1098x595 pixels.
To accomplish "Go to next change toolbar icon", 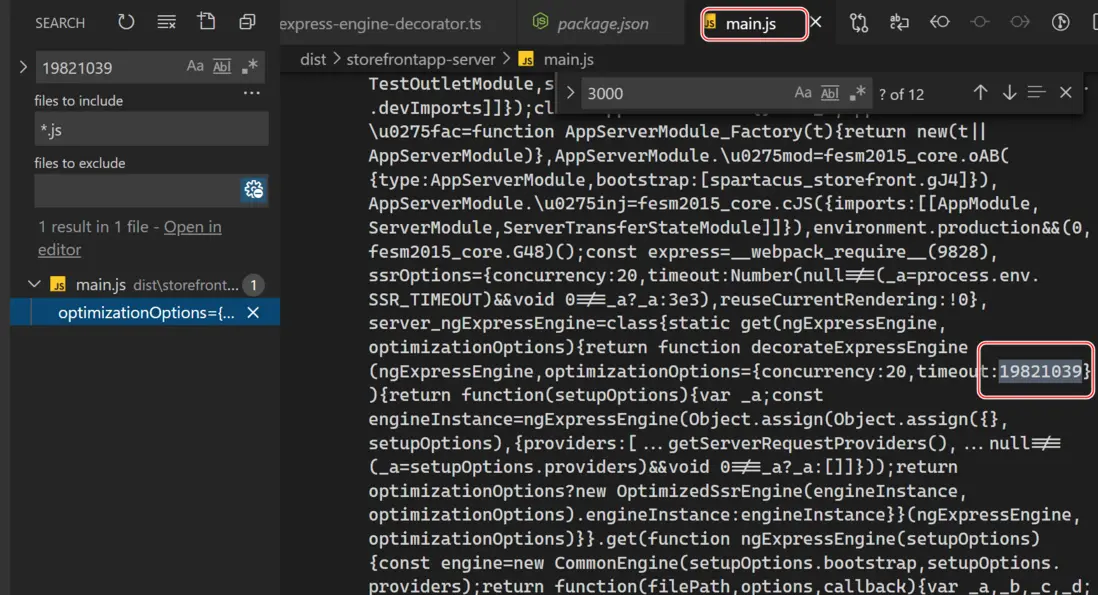I will (x=1020, y=22).
